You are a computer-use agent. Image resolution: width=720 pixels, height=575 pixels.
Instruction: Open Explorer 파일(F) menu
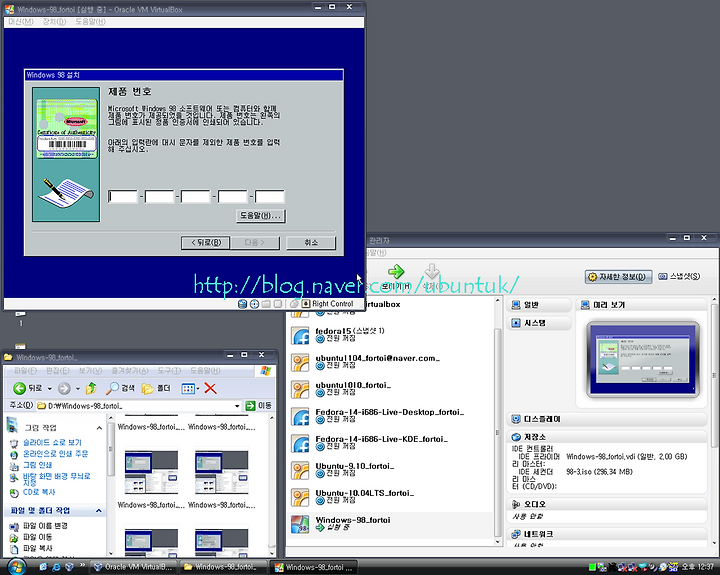point(25,370)
